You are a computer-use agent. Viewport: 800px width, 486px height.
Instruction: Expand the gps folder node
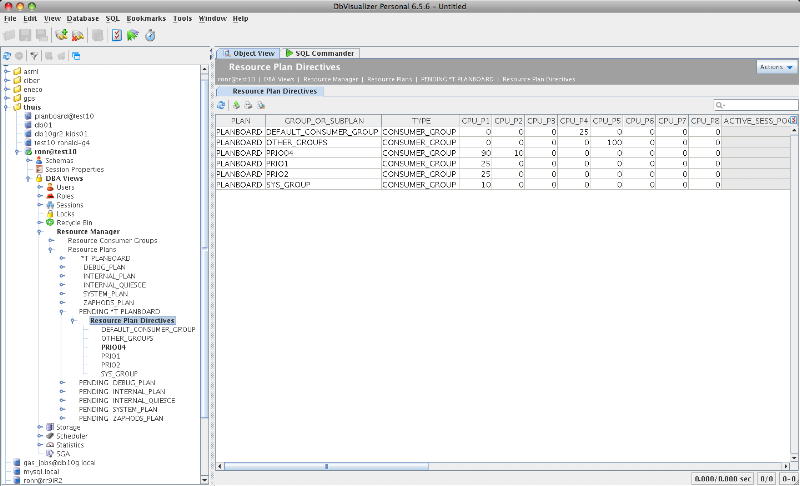[x=7, y=98]
